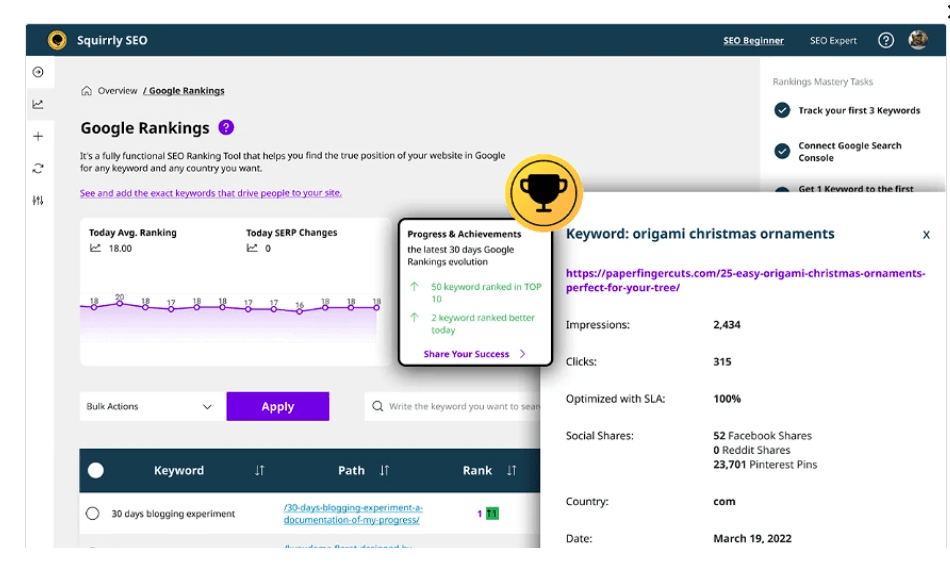Open the user profile avatar
The height and width of the screenshot is (573, 950).
coord(918,40)
